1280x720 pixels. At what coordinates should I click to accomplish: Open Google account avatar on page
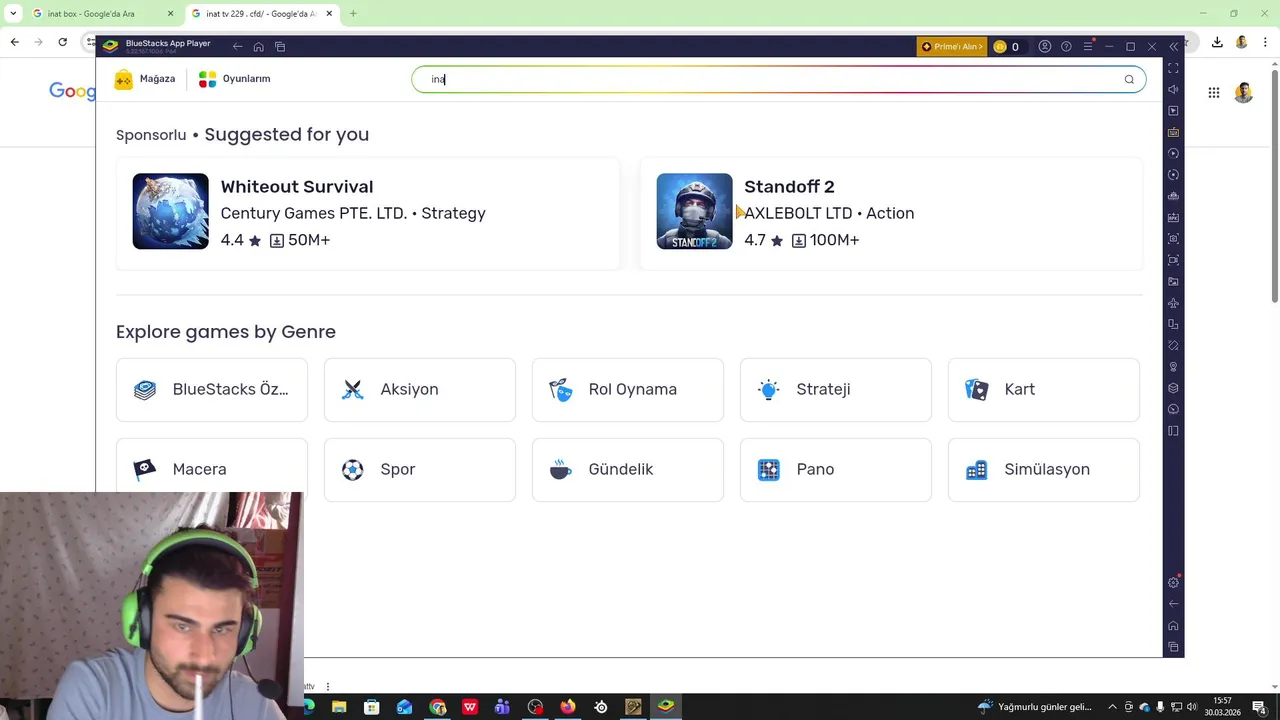tap(1244, 93)
